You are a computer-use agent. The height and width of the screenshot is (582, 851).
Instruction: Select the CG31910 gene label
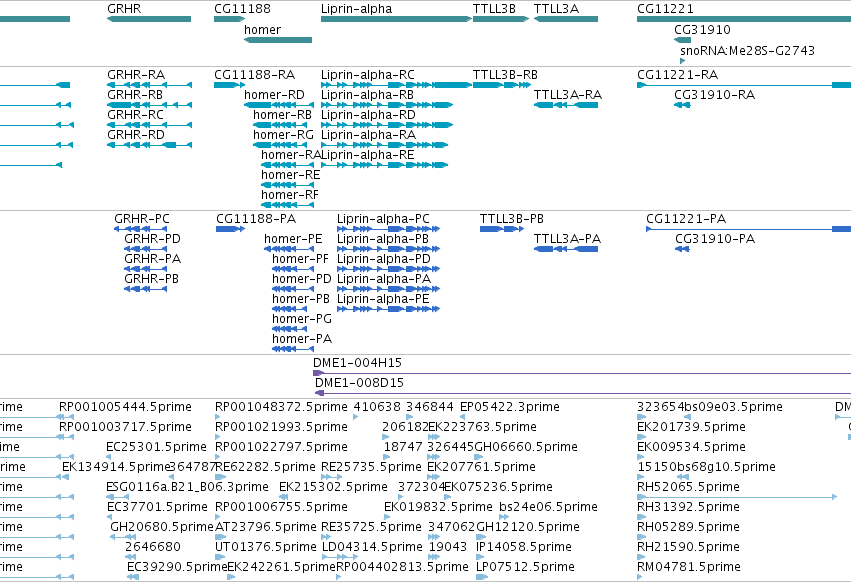click(x=702, y=30)
